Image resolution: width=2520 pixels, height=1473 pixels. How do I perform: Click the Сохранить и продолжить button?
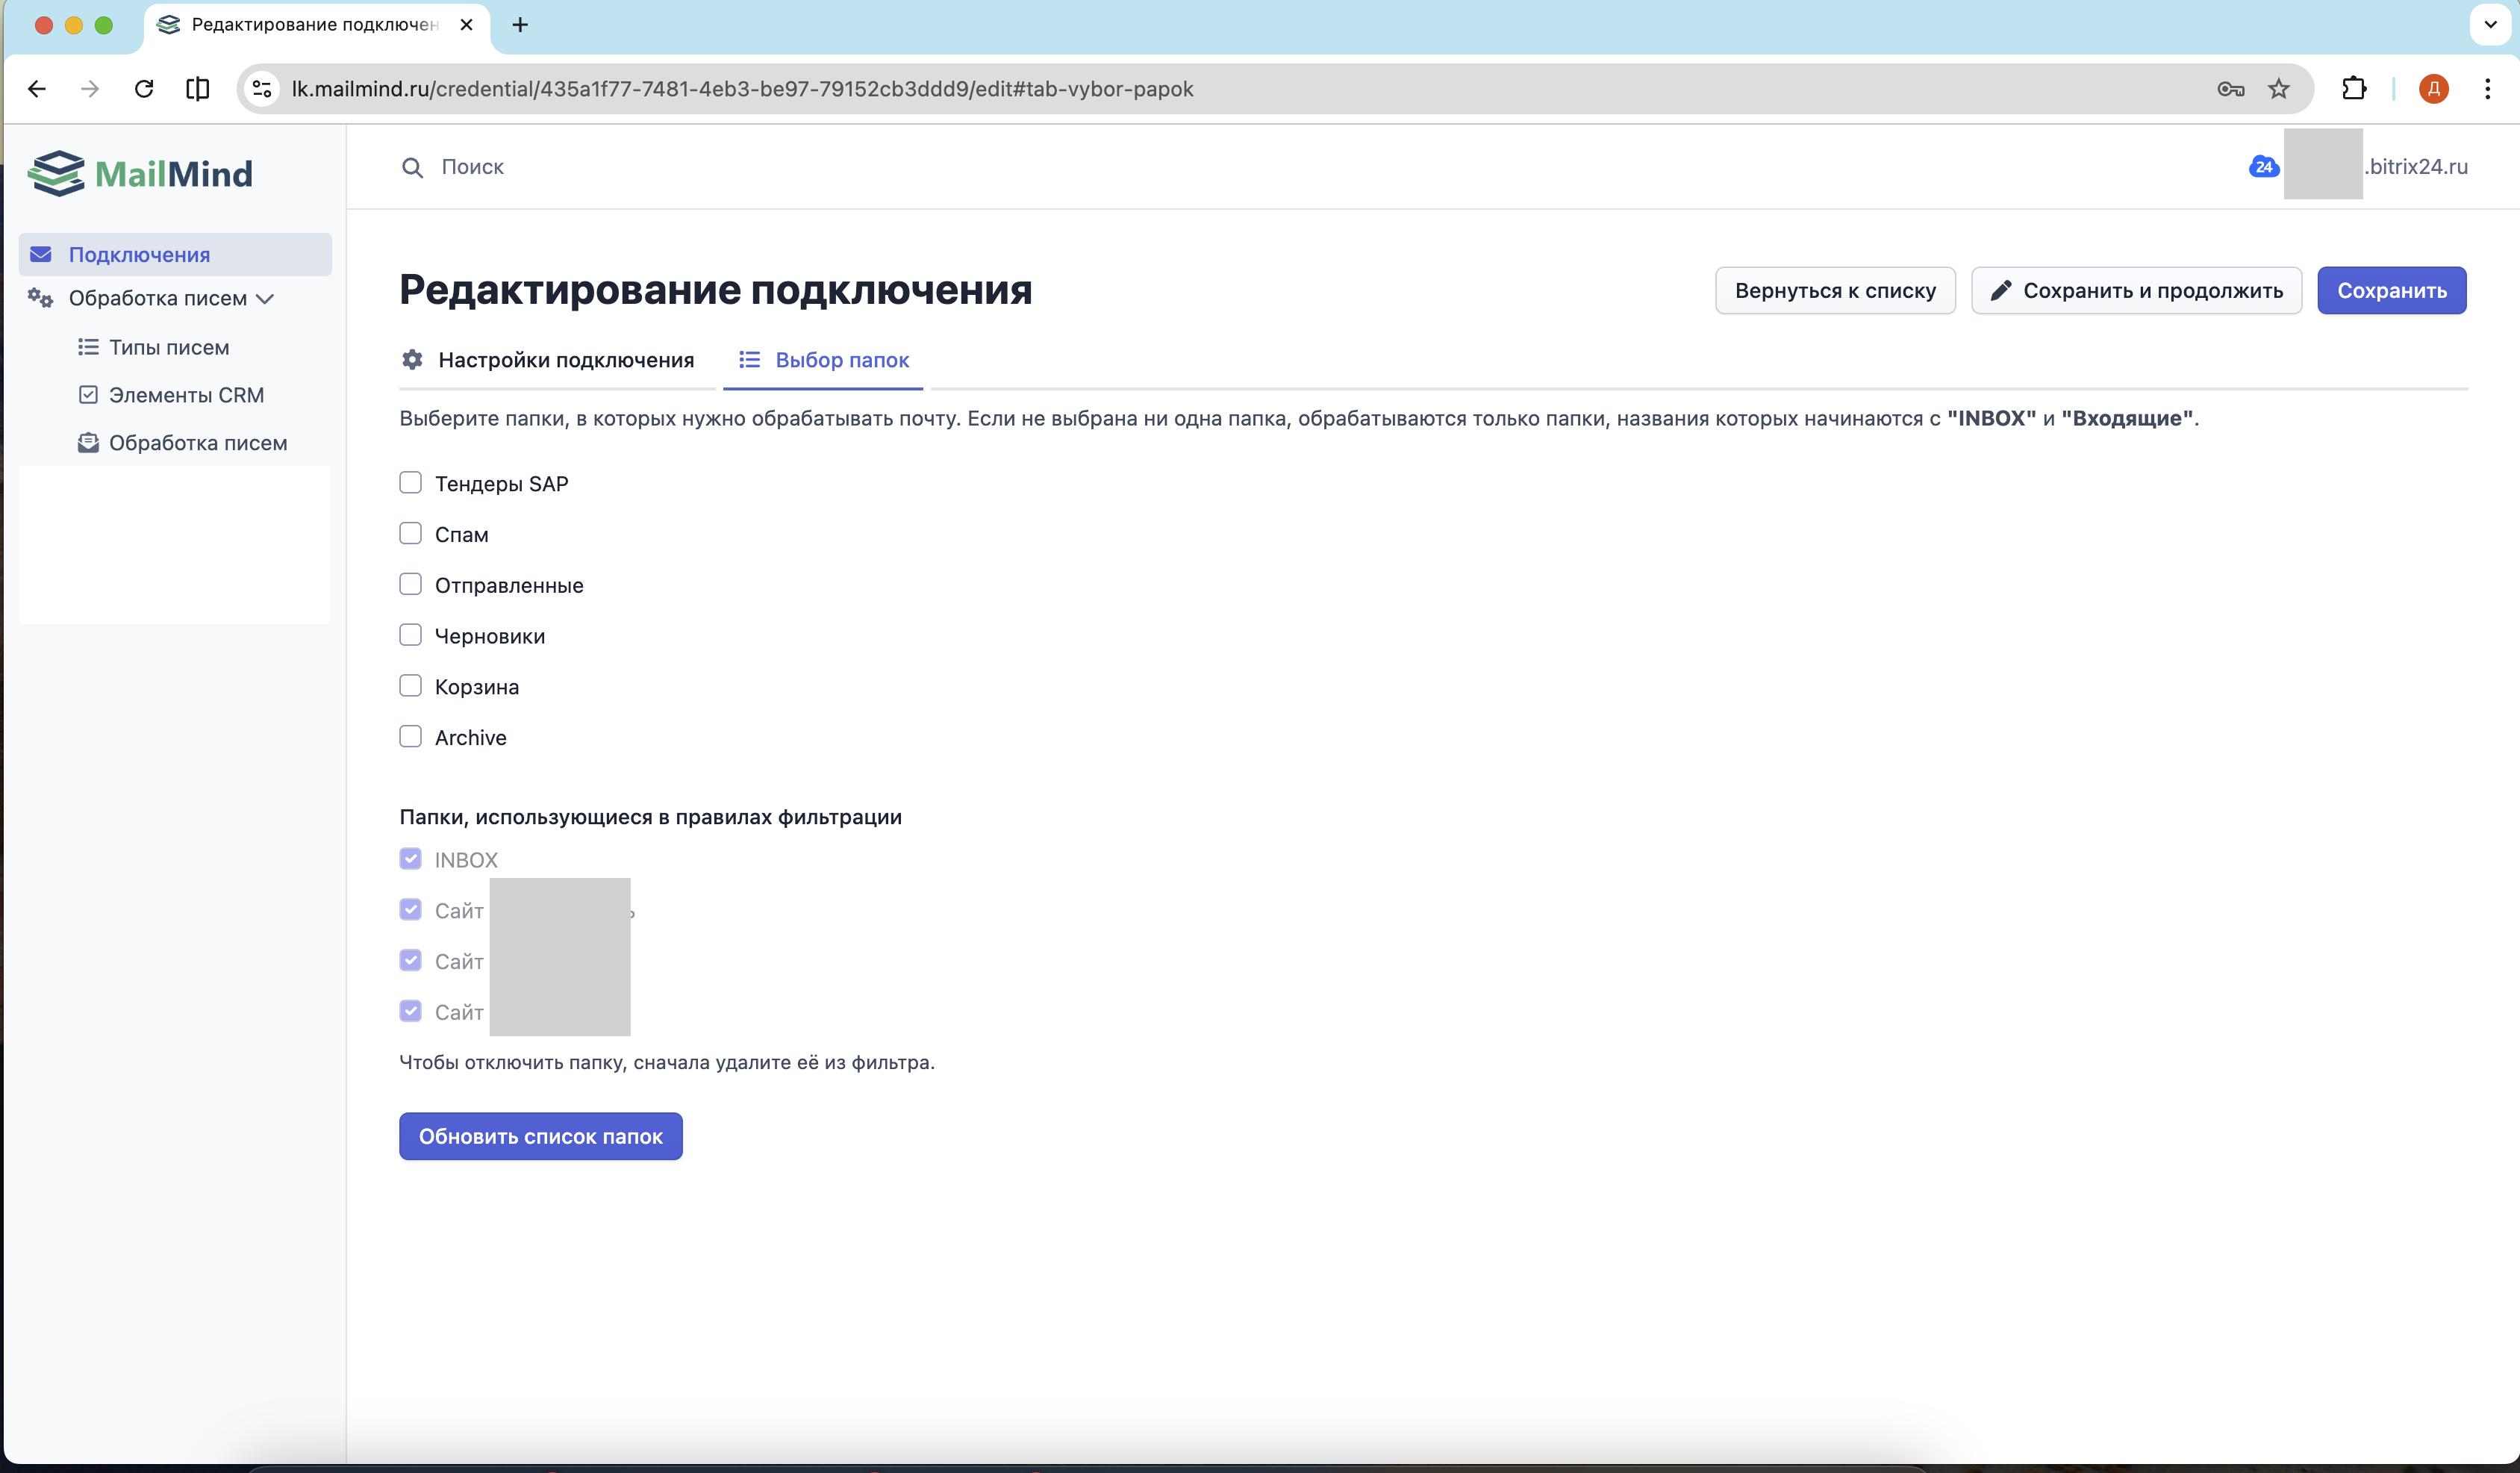(2136, 291)
